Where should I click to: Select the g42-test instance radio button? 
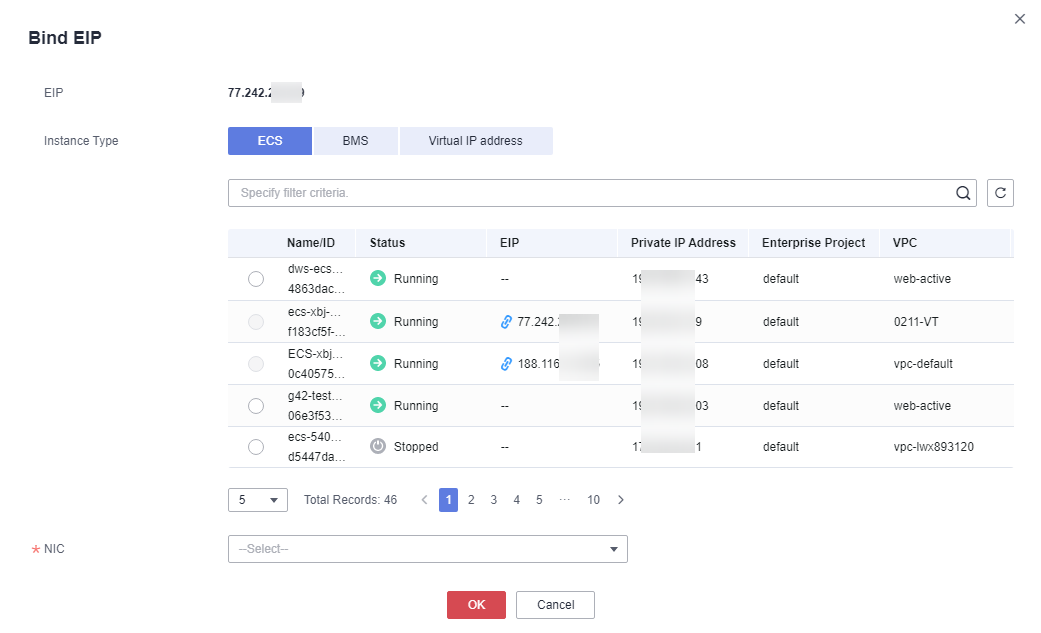pyautogui.click(x=256, y=406)
